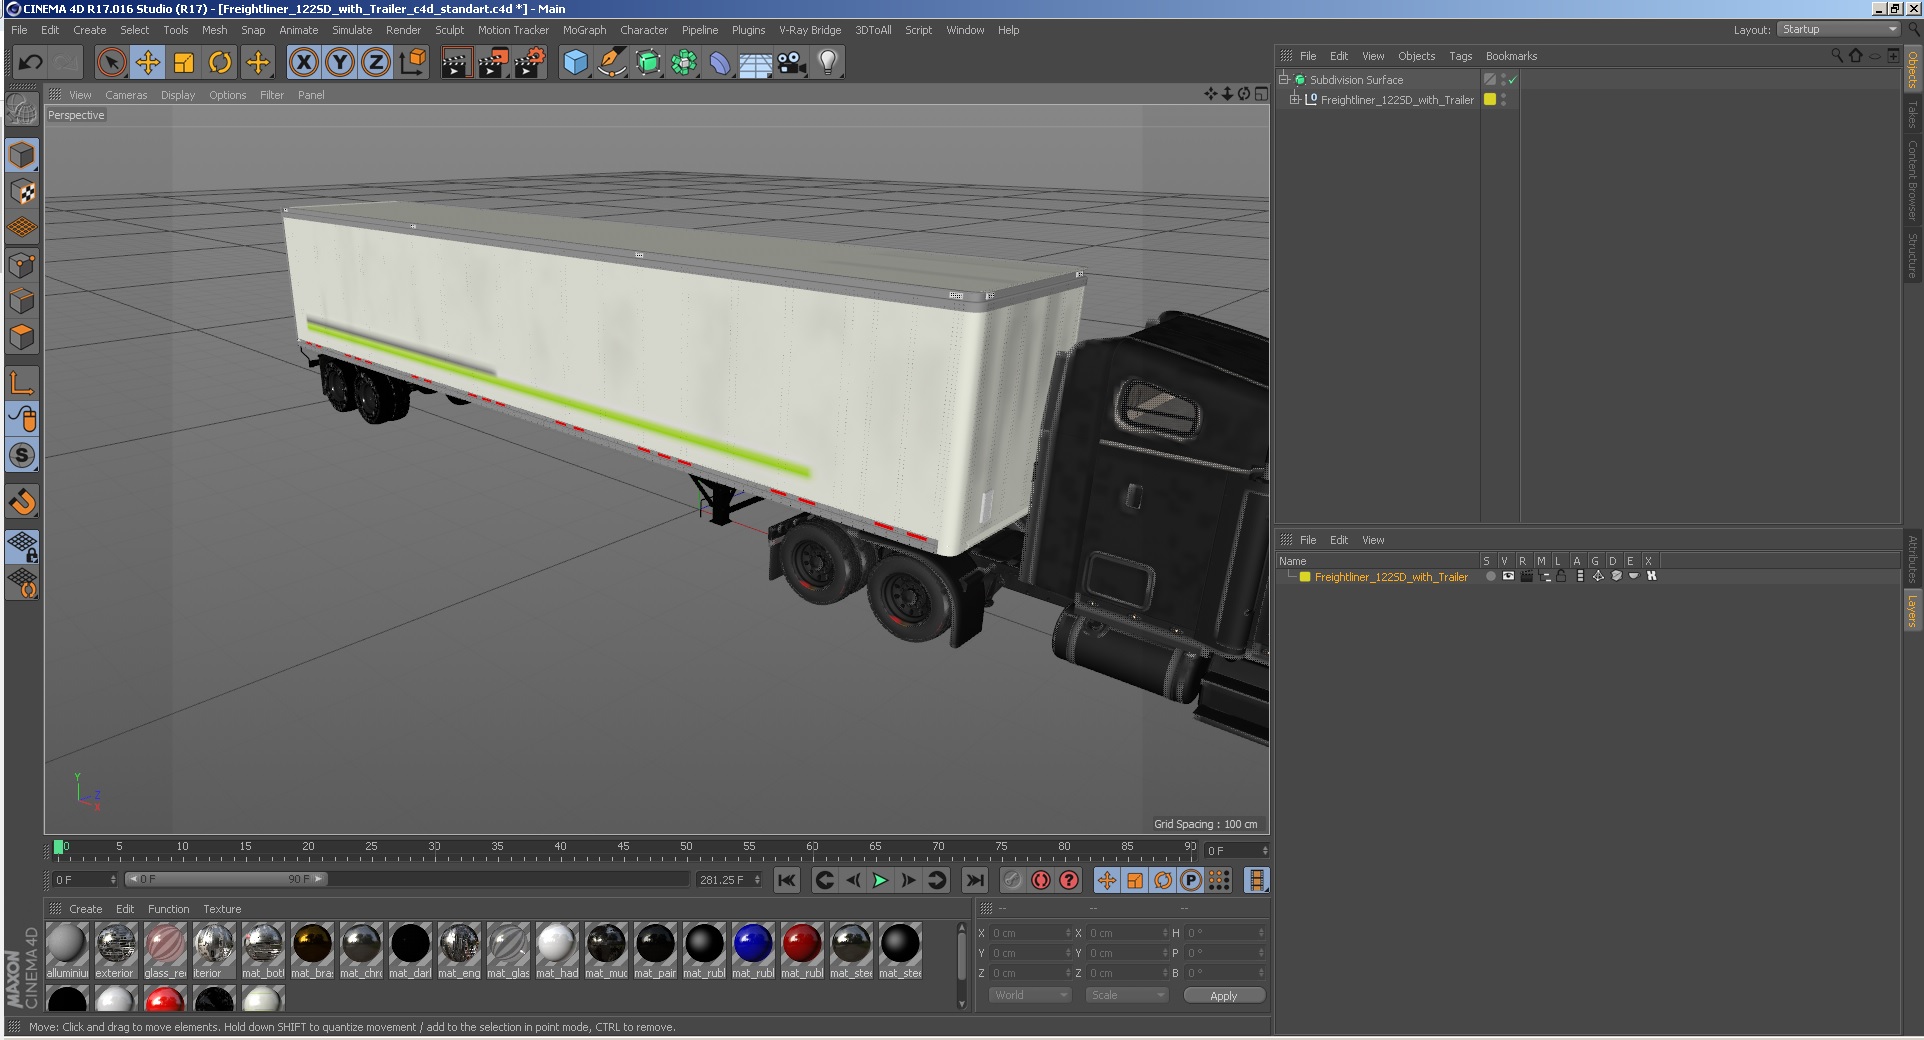Open the Bend deformer icon
Viewport: 1924px width, 1040px height.
point(720,63)
